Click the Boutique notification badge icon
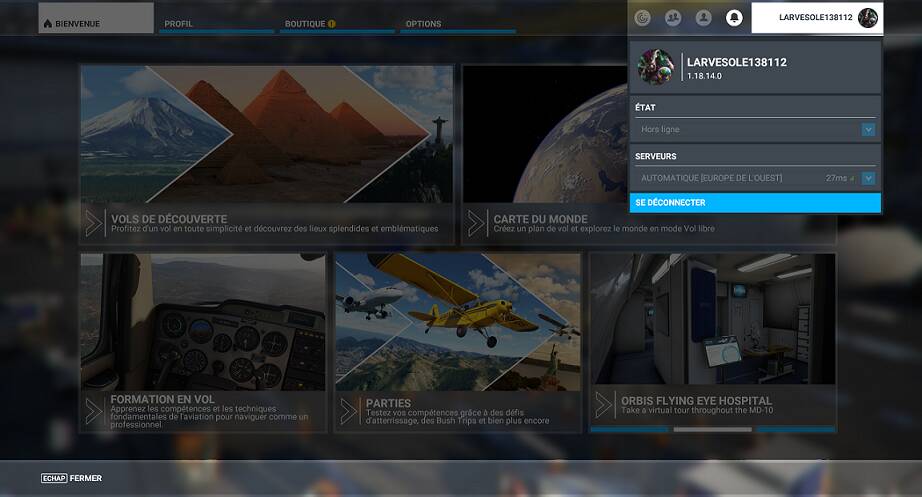 coord(332,24)
